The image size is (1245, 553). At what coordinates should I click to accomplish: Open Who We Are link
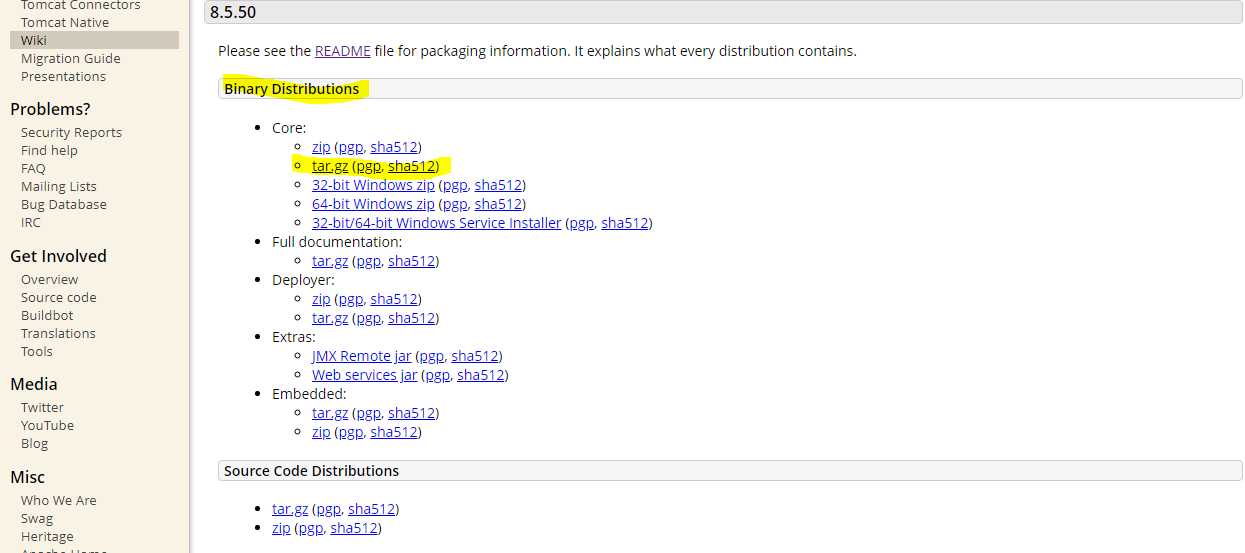click(x=59, y=500)
